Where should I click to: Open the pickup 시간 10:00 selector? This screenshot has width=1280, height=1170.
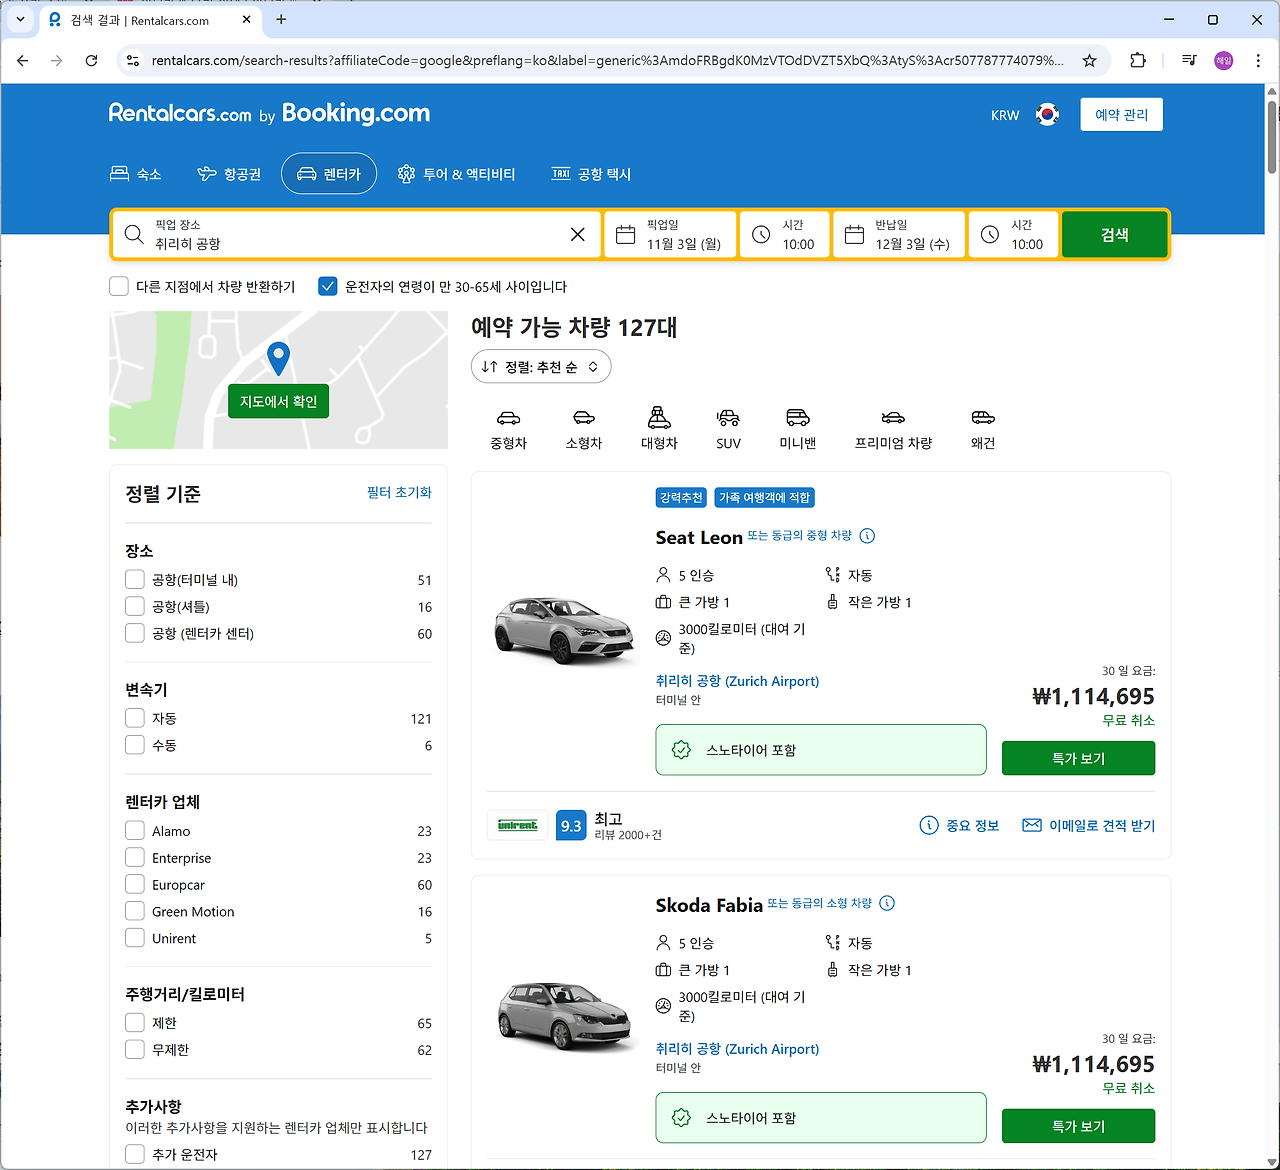(x=785, y=234)
